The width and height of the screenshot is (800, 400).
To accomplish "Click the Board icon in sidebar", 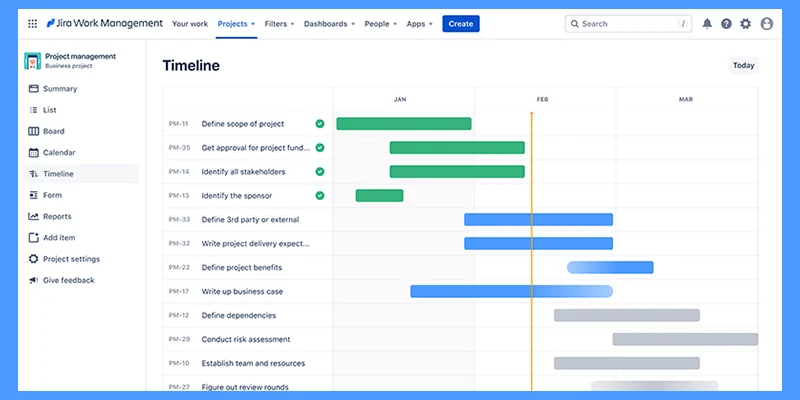I will [x=33, y=131].
